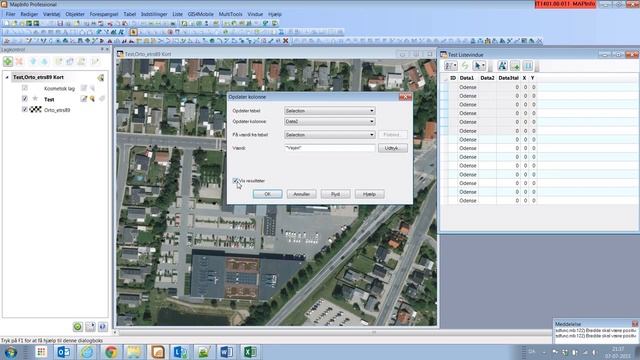Click the editable pencil icon on Test layer

tap(84, 99)
